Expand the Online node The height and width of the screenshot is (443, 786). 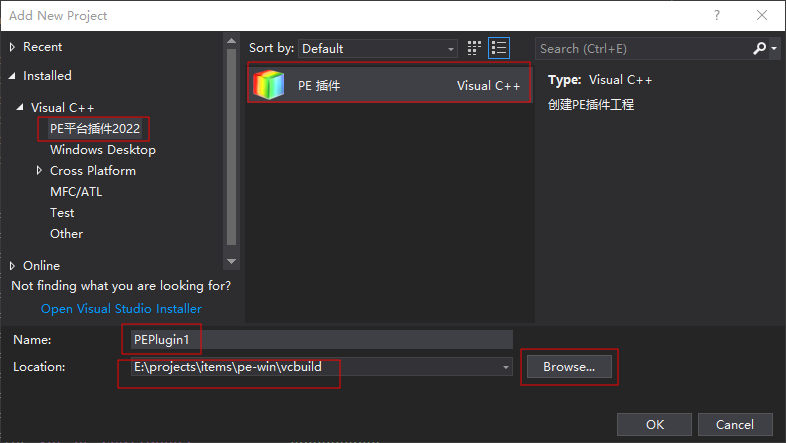coord(13,266)
